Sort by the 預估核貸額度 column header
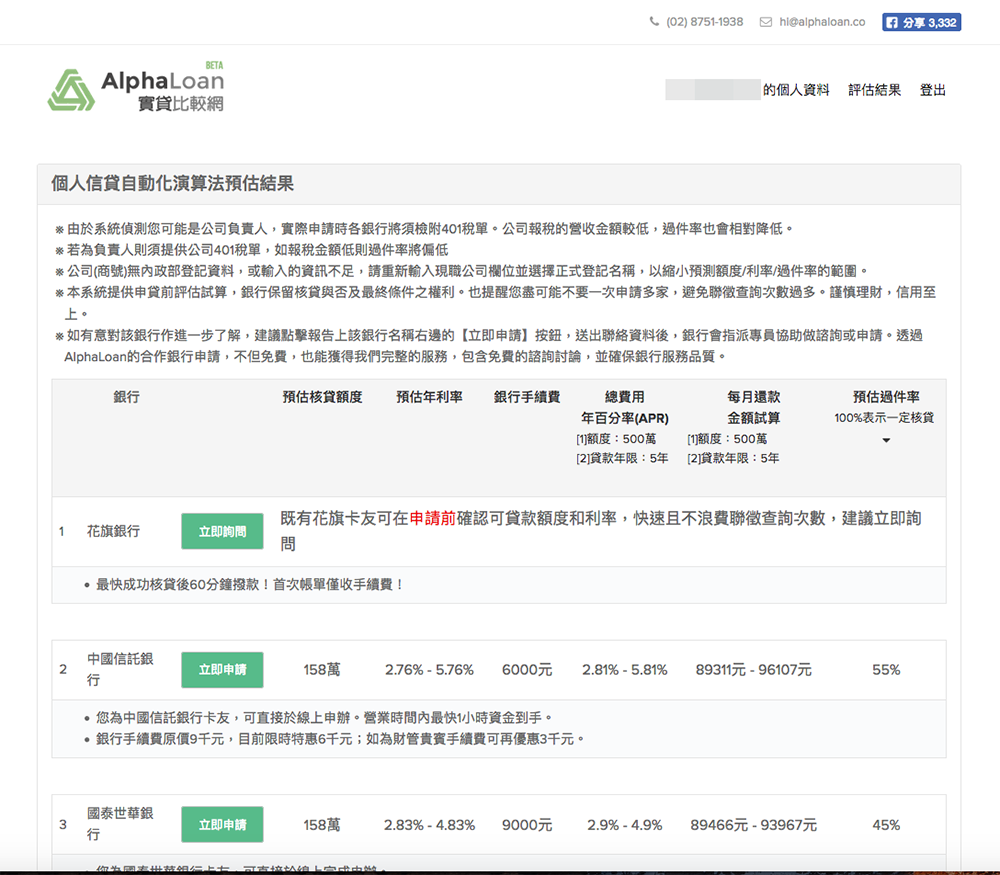 click(x=322, y=397)
